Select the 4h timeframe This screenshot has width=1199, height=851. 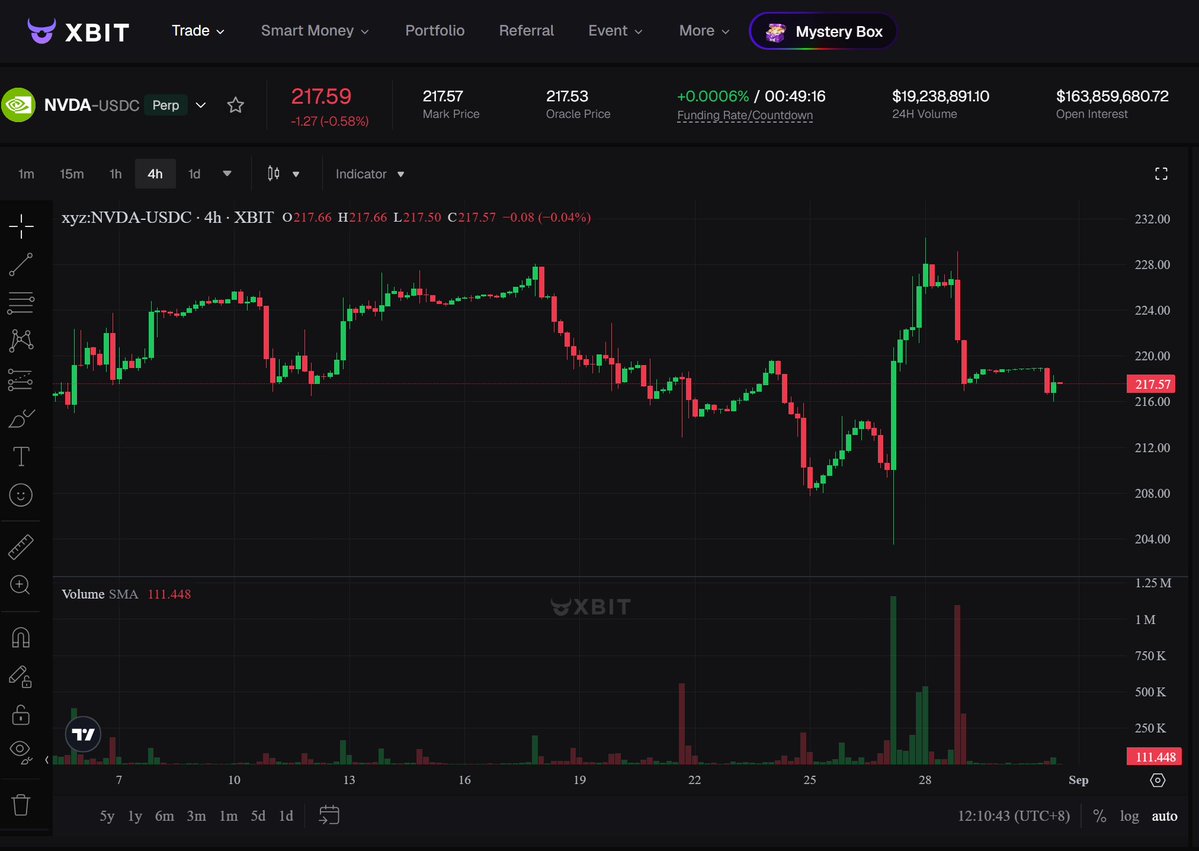pyautogui.click(x=155, y=174)
